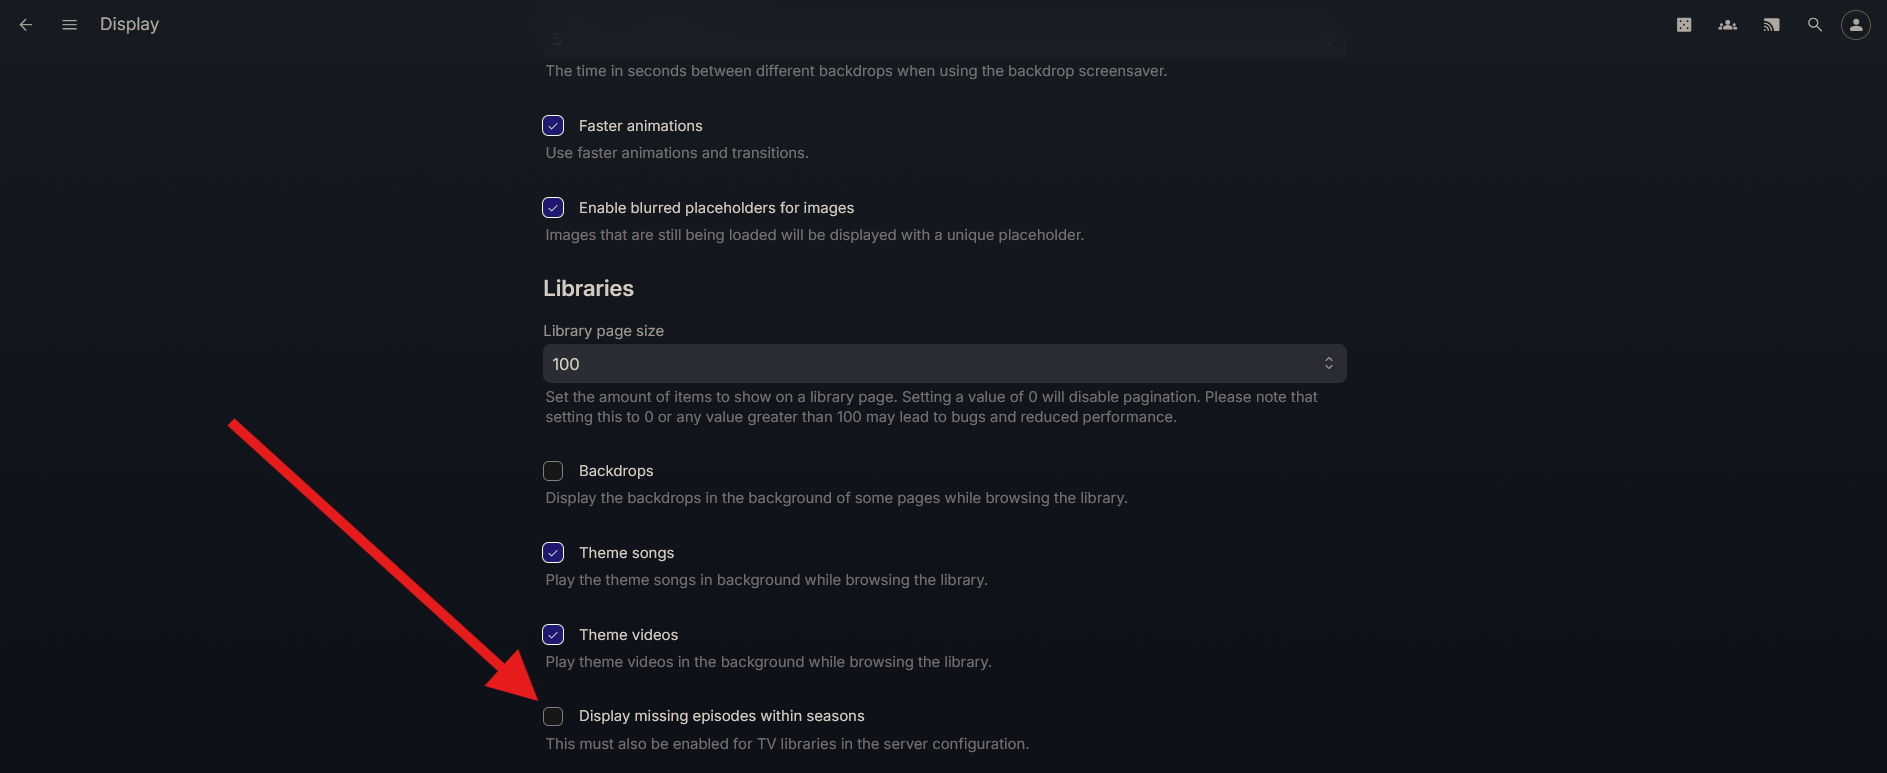
Task: Enable Display missing episodes within seasons
Action: coord(553,715)
